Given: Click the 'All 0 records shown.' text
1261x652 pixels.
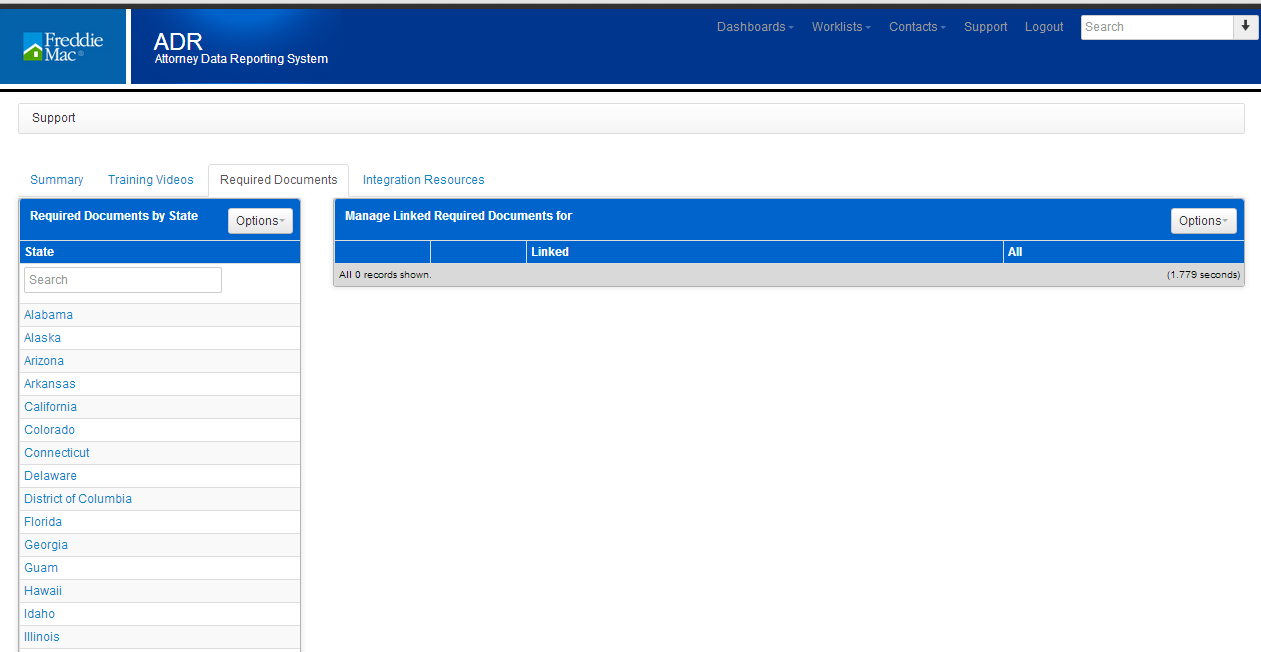Looking at the screenshot, I should tap(385, 275).
